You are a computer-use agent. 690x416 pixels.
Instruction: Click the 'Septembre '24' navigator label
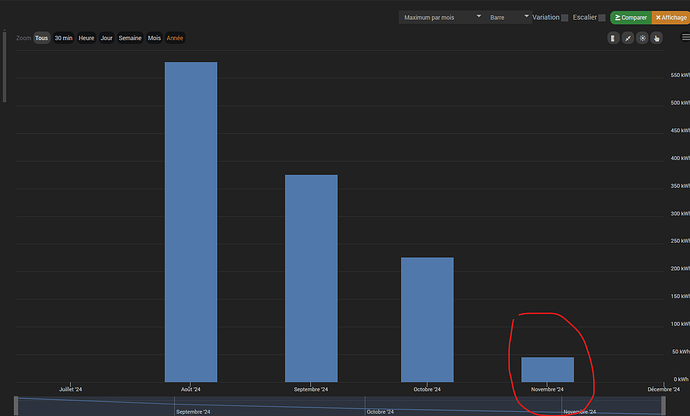(193, 412)
